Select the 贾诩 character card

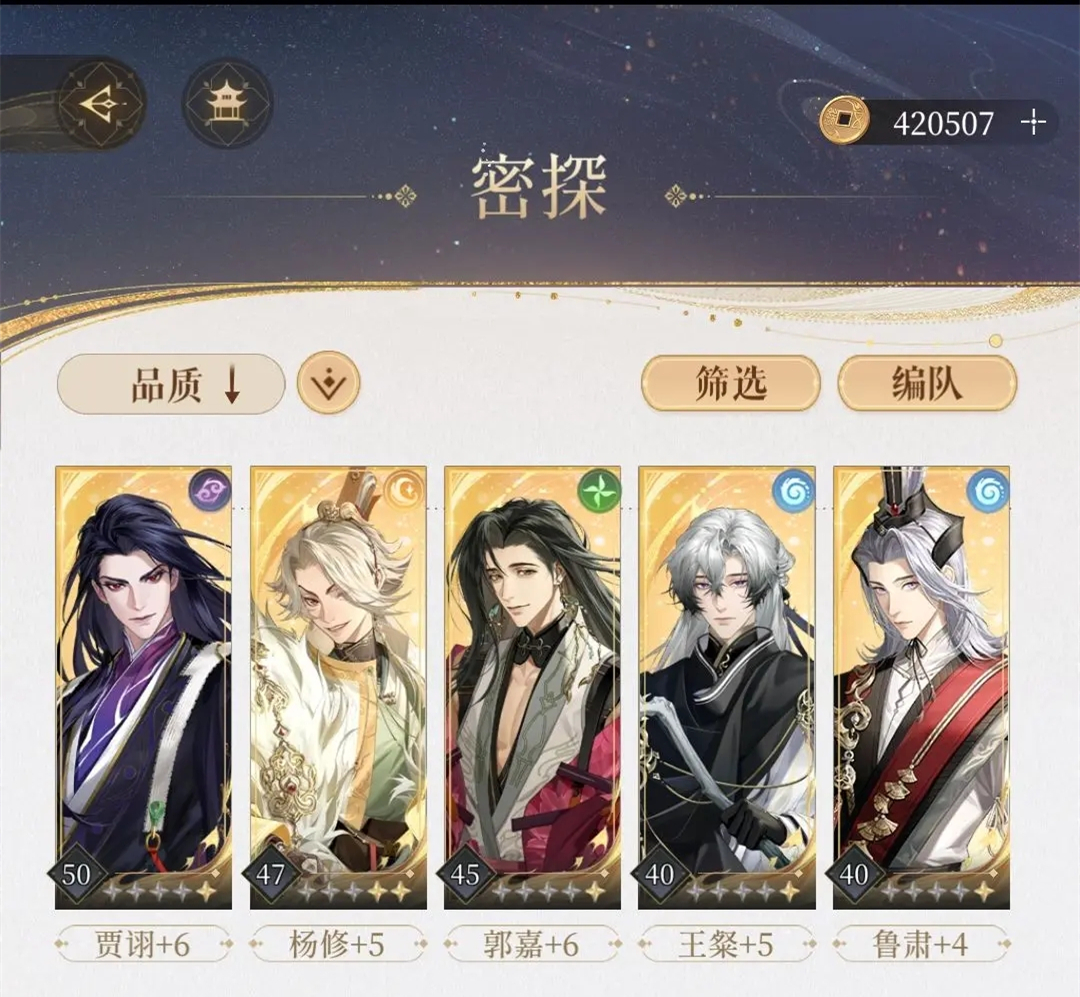143,687
